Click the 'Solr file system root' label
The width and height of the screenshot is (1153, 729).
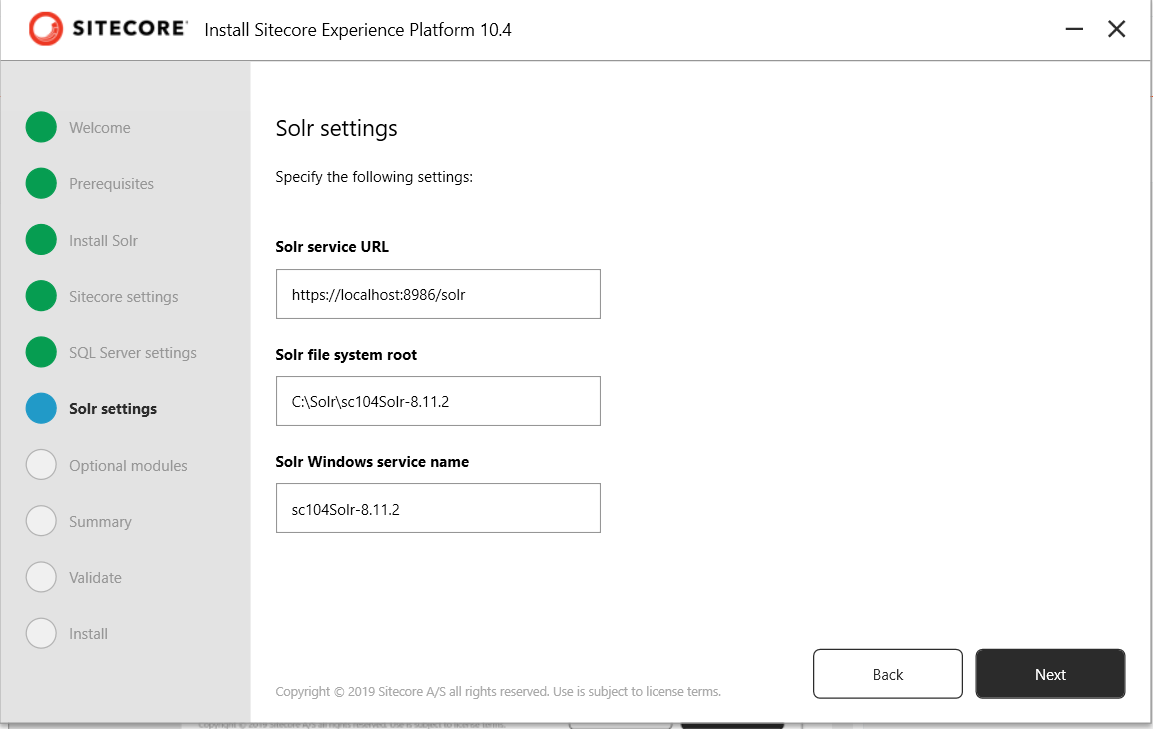point(346,355)
